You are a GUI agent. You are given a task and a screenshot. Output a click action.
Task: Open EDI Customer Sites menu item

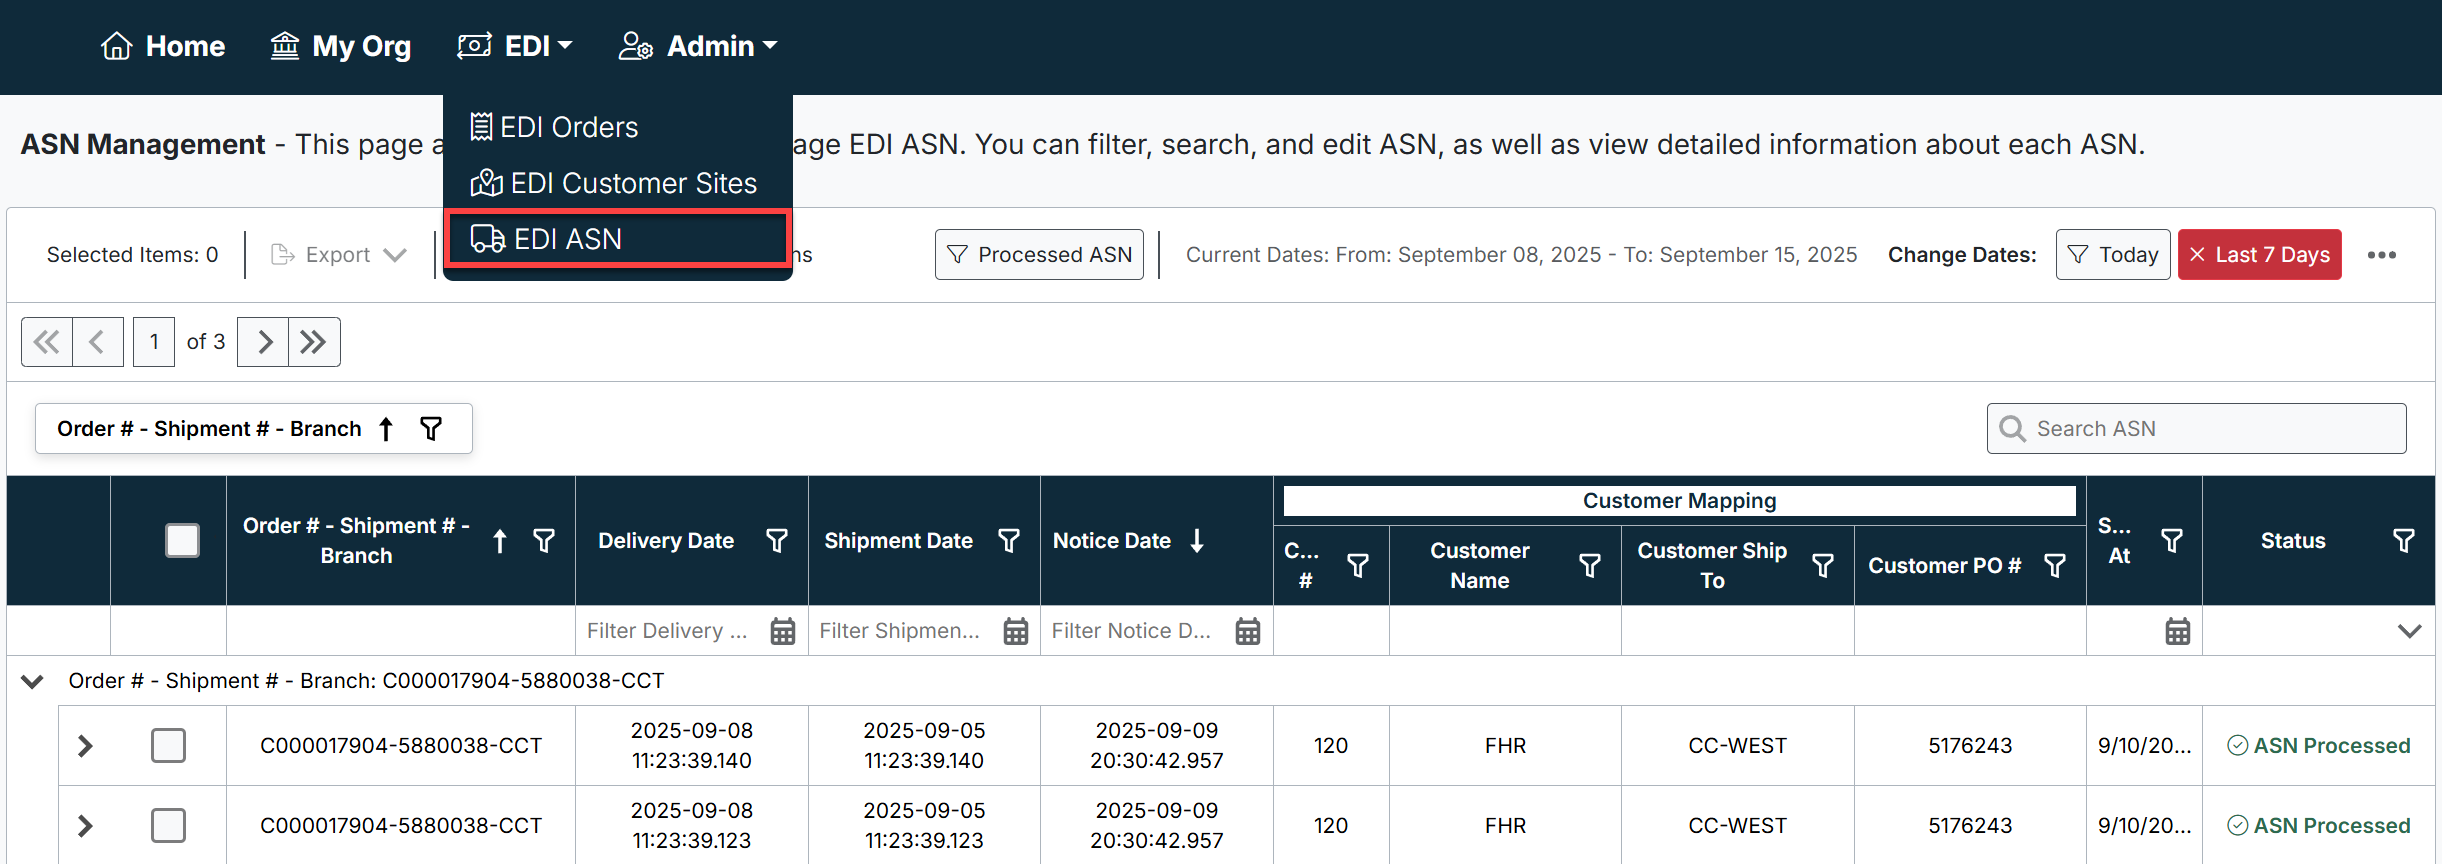(633, 183)
